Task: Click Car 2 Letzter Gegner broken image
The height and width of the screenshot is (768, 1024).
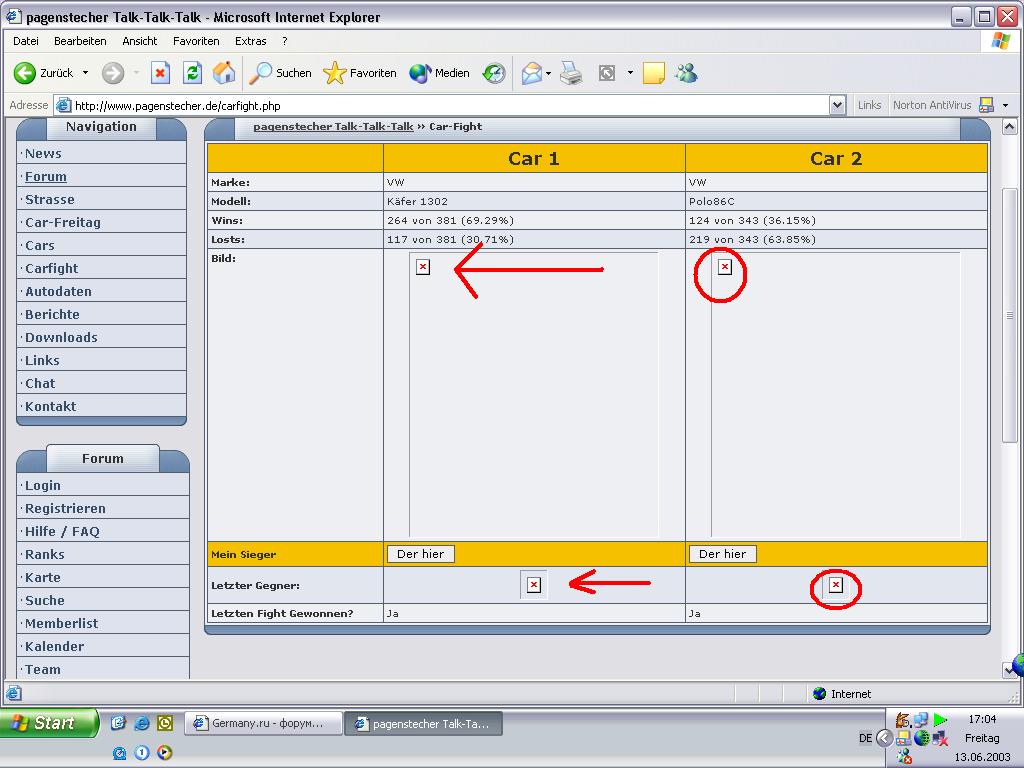Action: (836, 585)
